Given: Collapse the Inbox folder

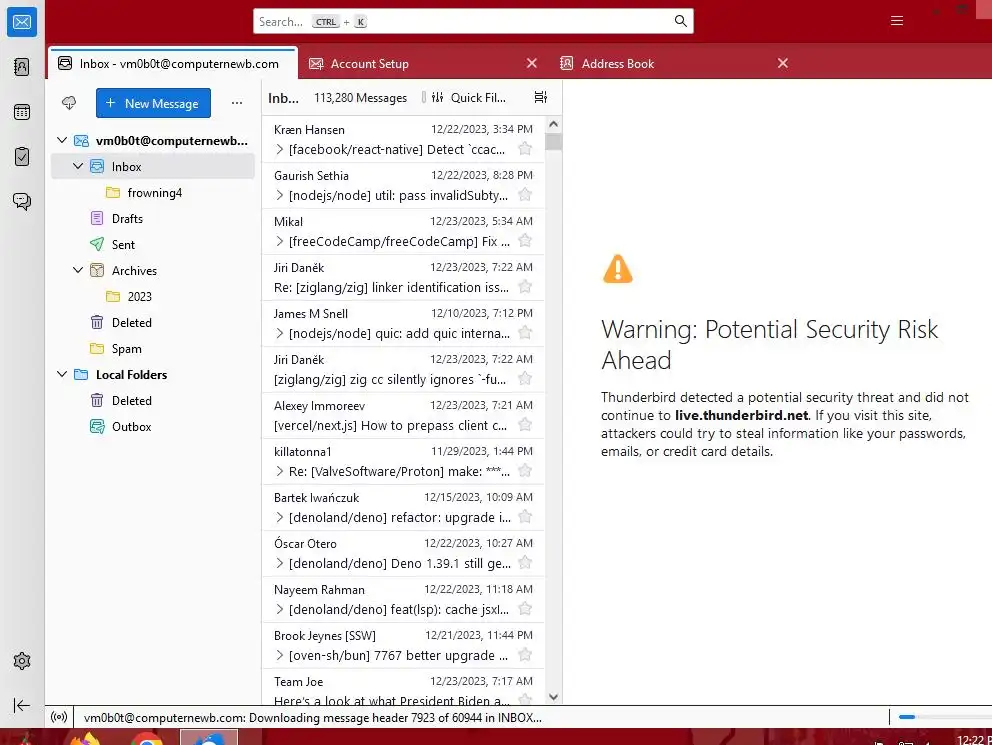Looking at the screenshot, I should [78, 166].
